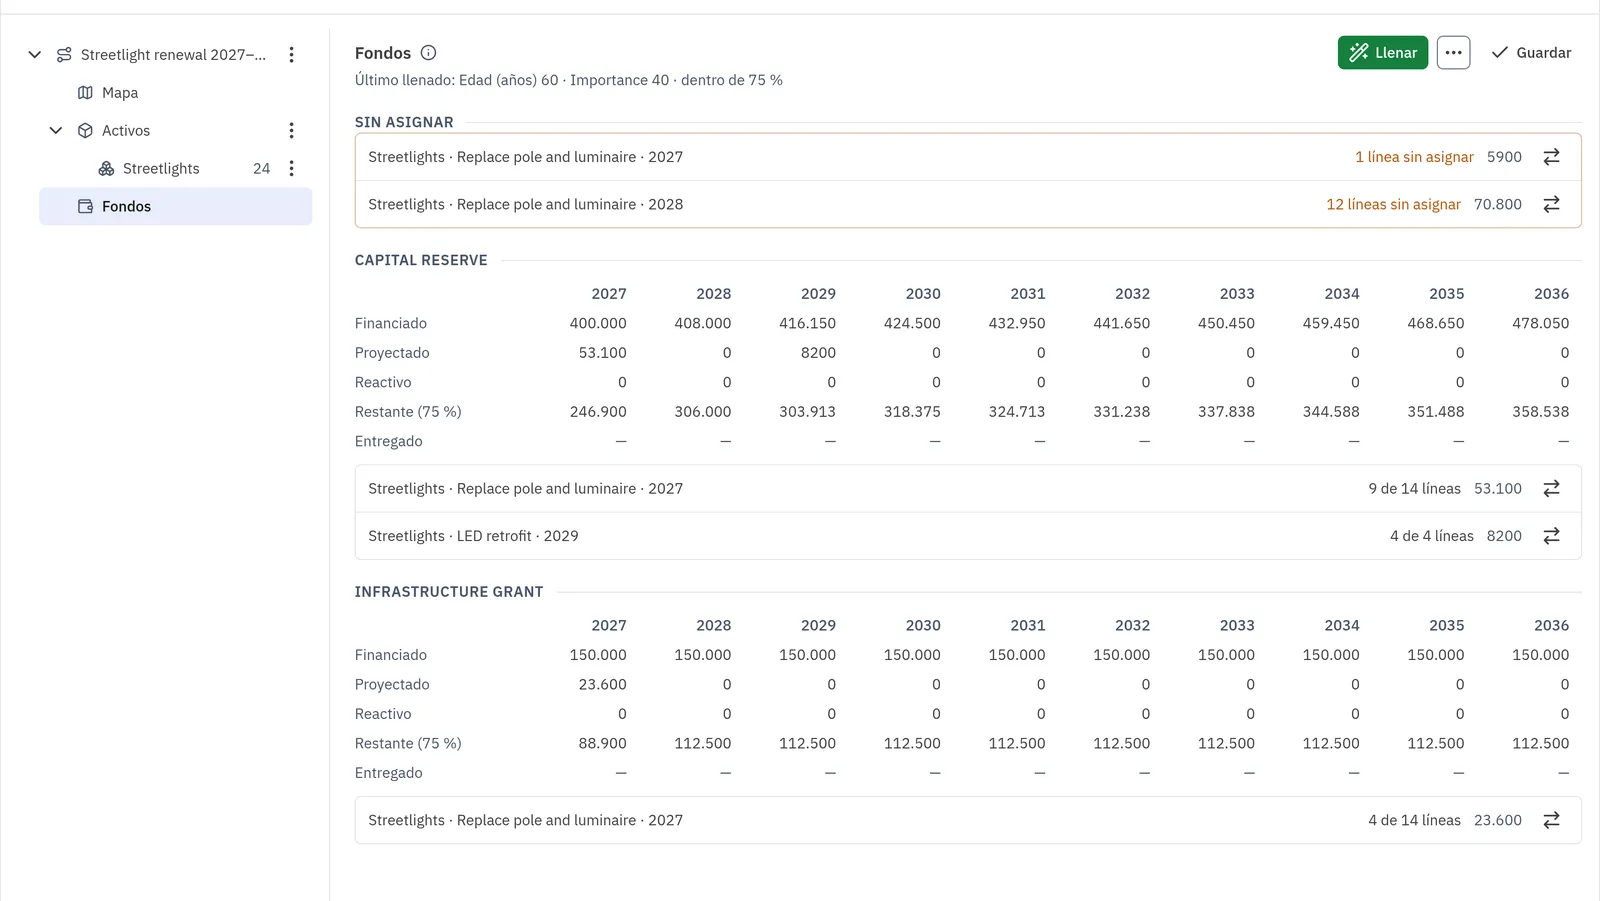
Task: Open options menu for Streetlight renewal plan
Action: (291, 55)
